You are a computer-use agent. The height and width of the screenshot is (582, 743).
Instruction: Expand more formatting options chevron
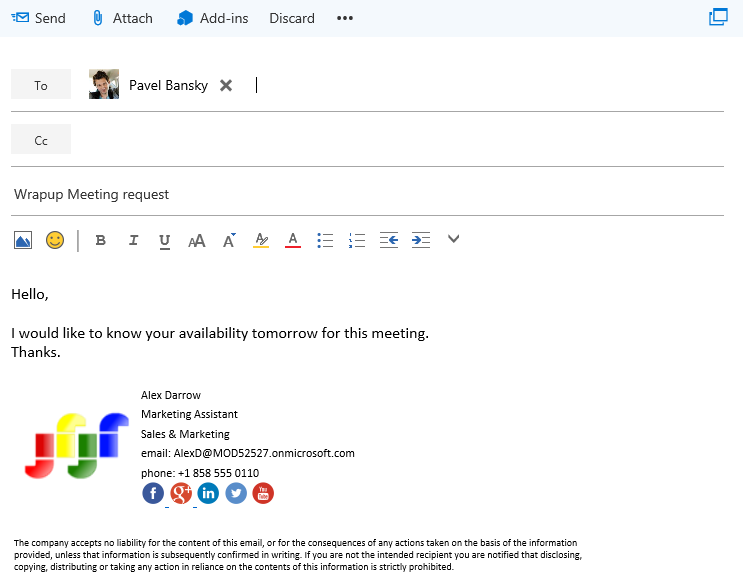click(x=453, y=239)
